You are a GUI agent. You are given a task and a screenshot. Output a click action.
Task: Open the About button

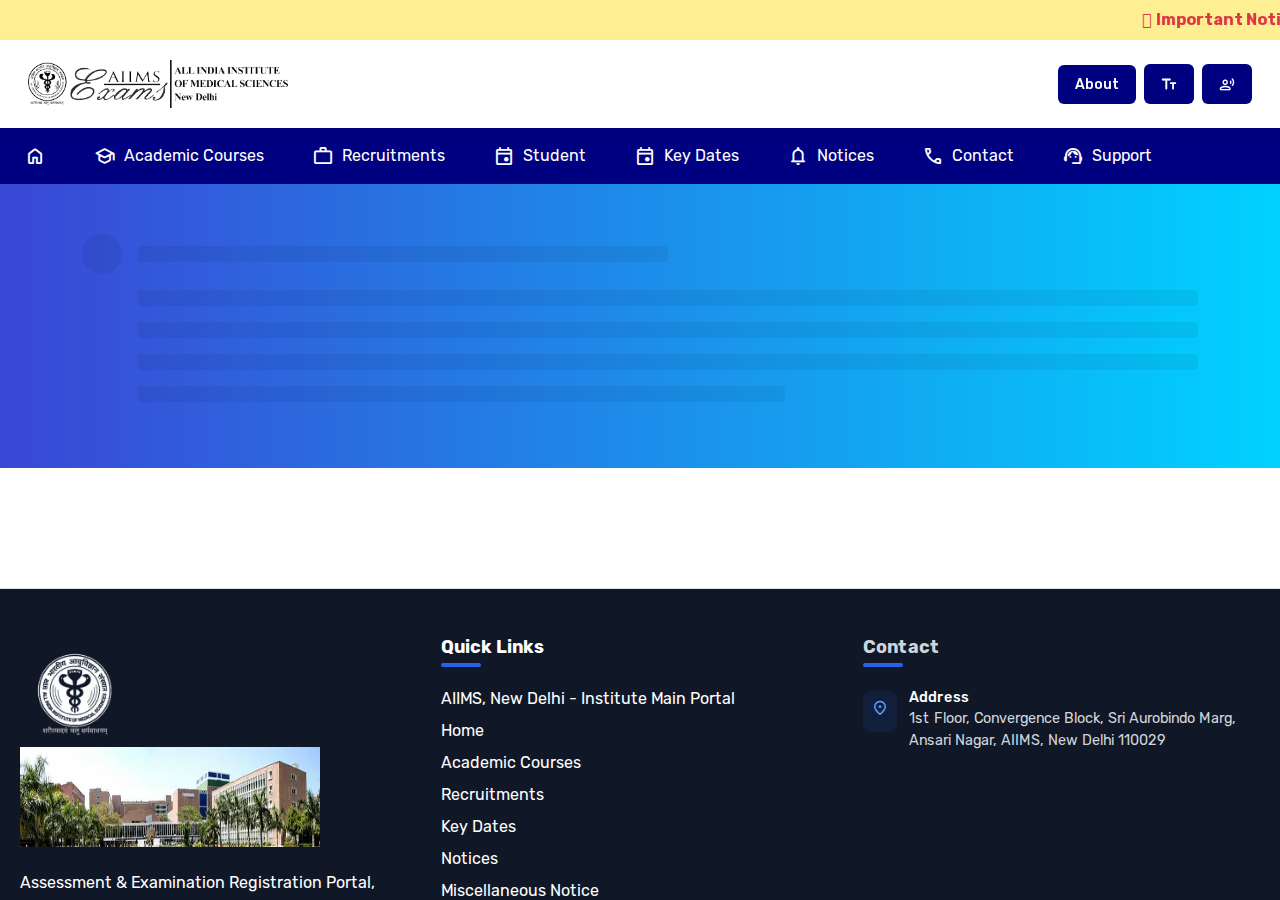point(1097,84)
